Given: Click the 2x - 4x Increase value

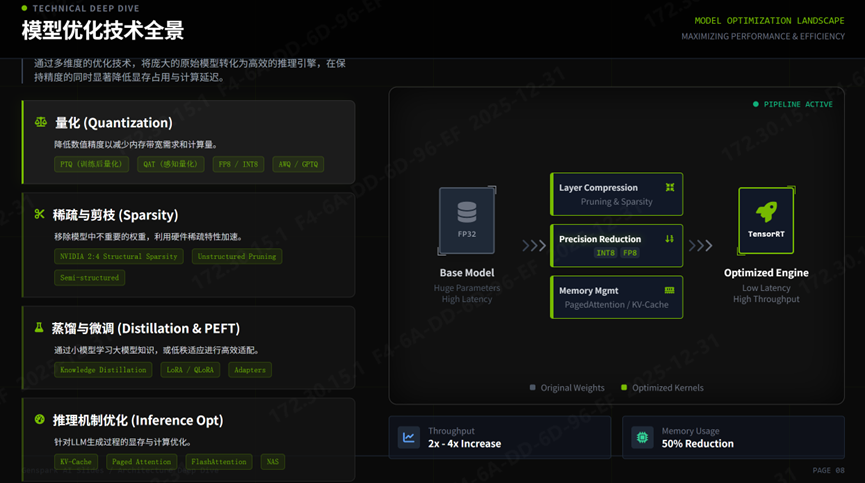Looking at the screenshot, I should pos(464,443).
